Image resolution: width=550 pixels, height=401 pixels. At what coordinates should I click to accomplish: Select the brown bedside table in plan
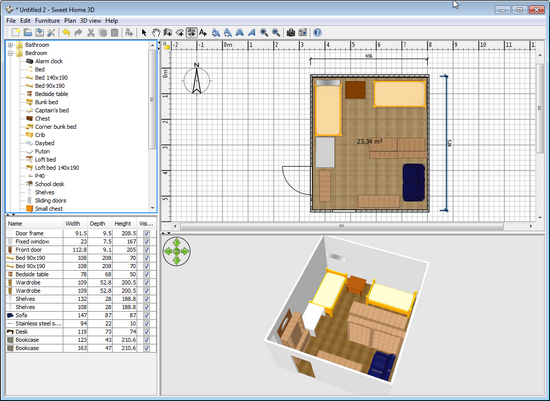tap(355, 90)
